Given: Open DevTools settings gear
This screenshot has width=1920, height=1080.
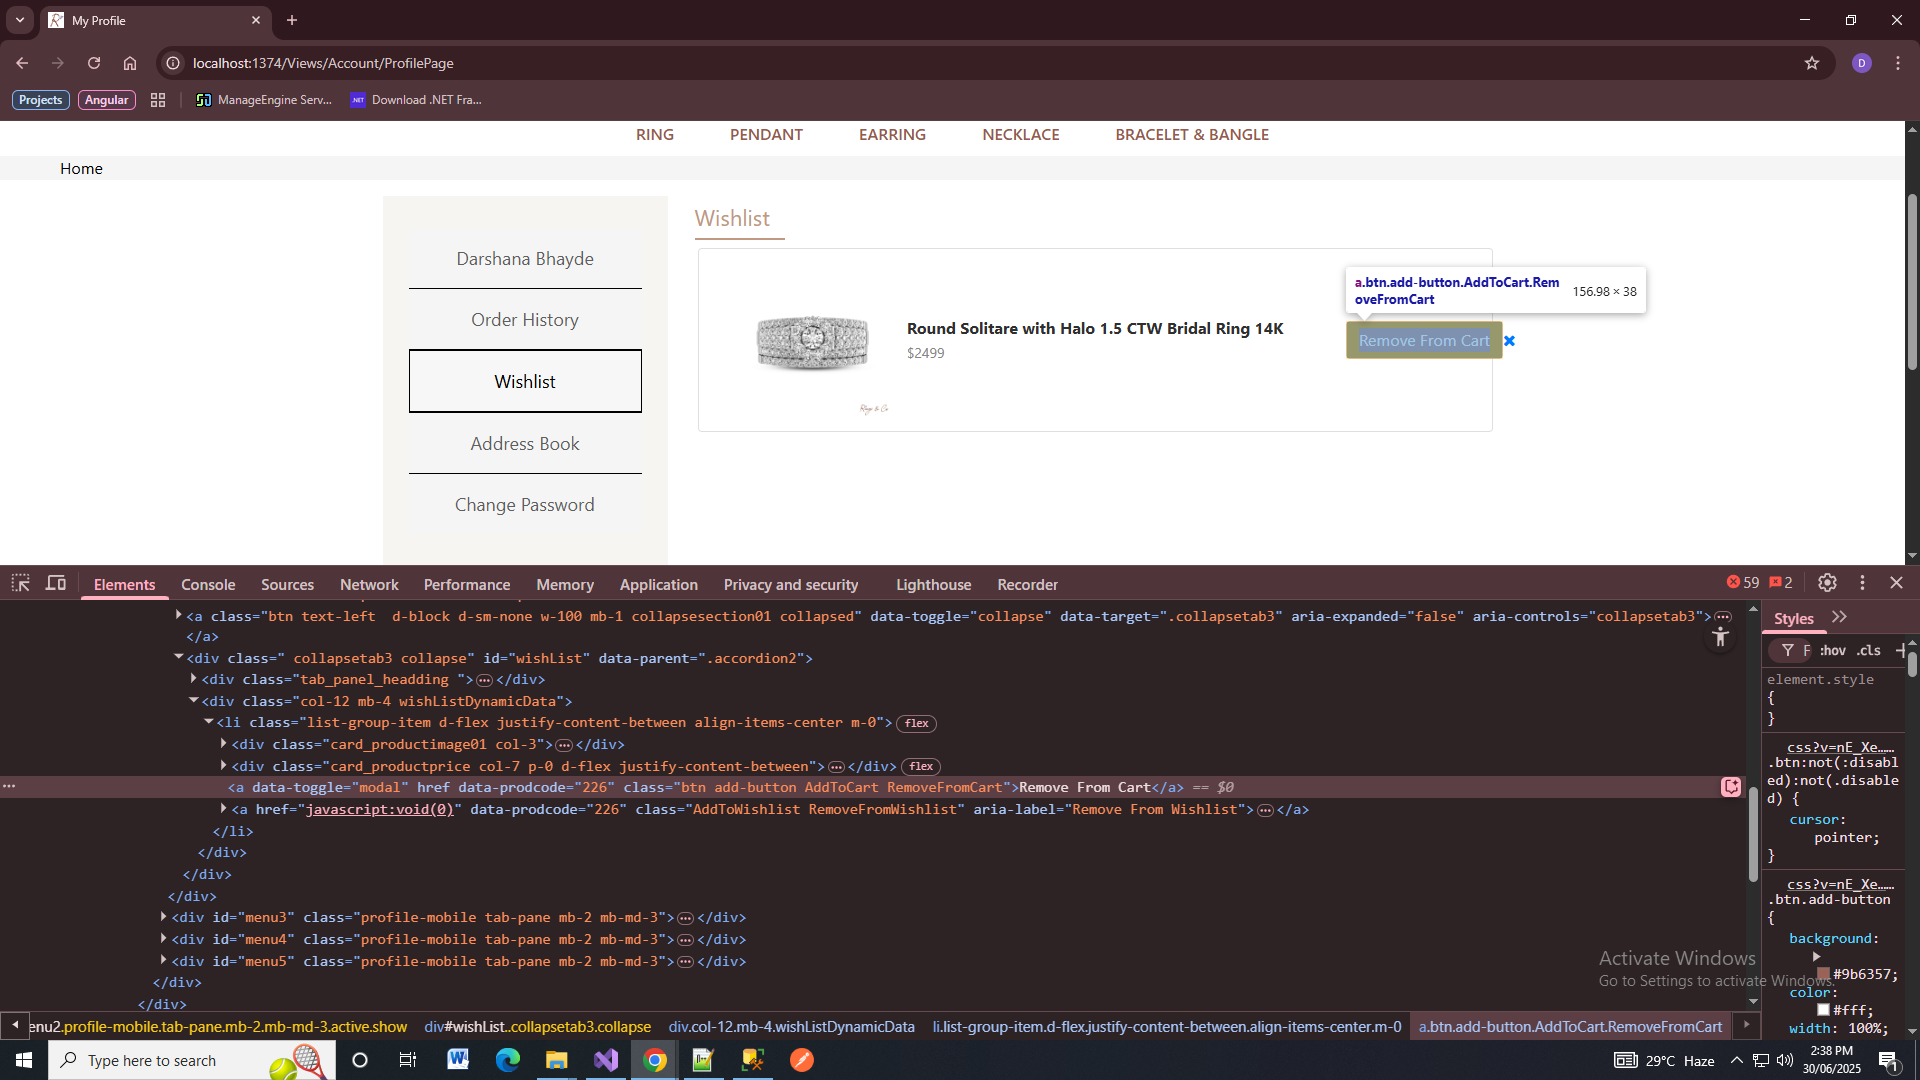Looking at the screenshot, I should (x=1827, y=583).
